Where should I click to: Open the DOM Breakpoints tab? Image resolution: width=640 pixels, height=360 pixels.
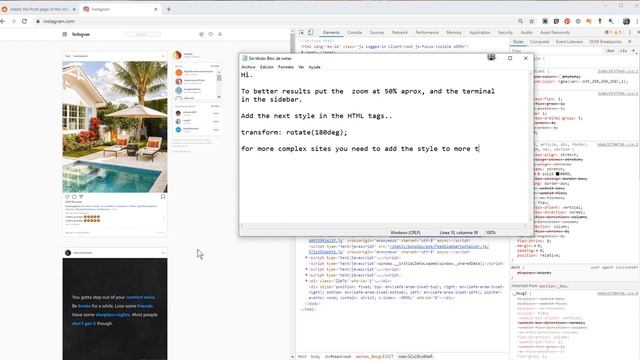click(605, 42)
